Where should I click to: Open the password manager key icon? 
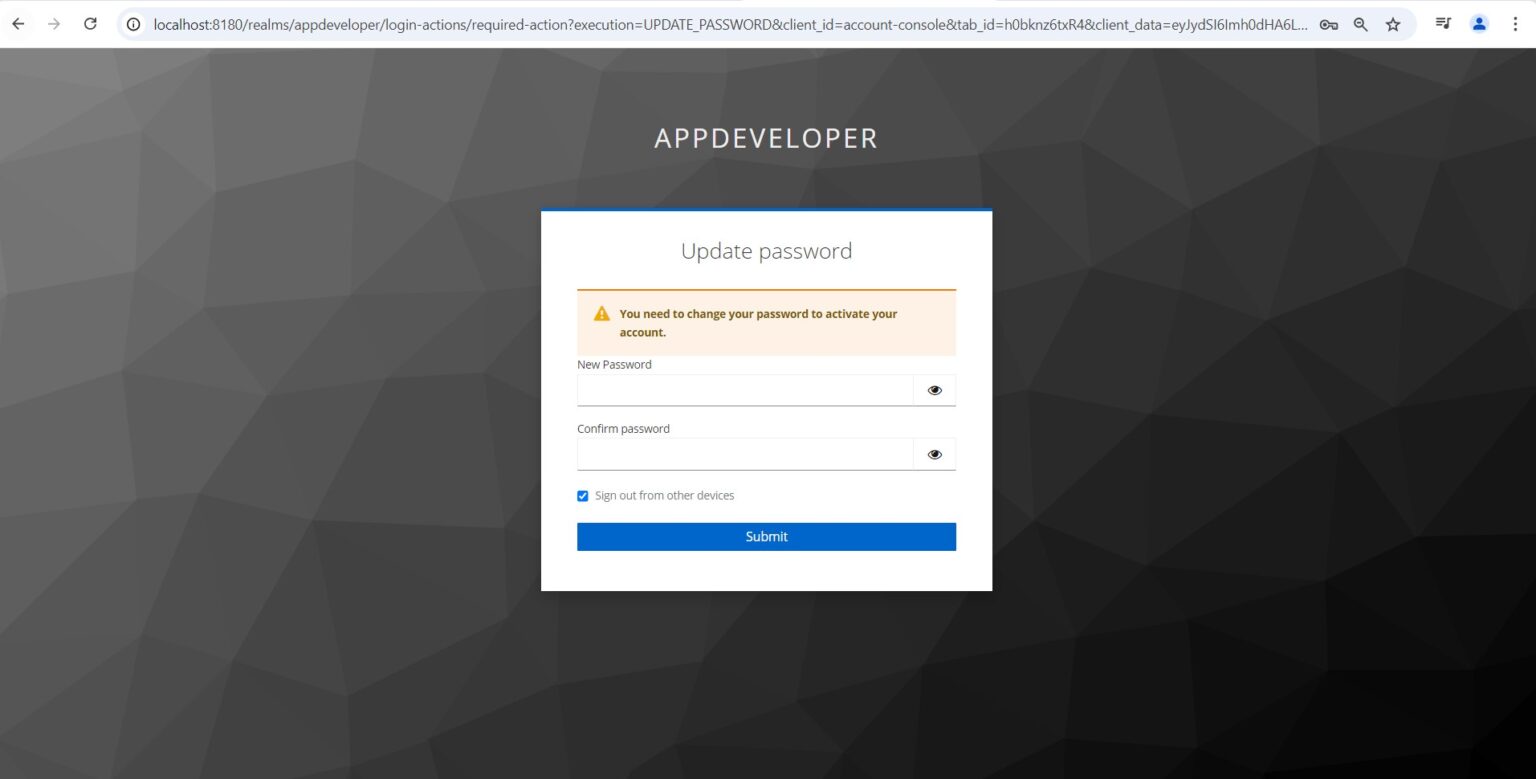pyautogui.click(x=1328, y=23)
